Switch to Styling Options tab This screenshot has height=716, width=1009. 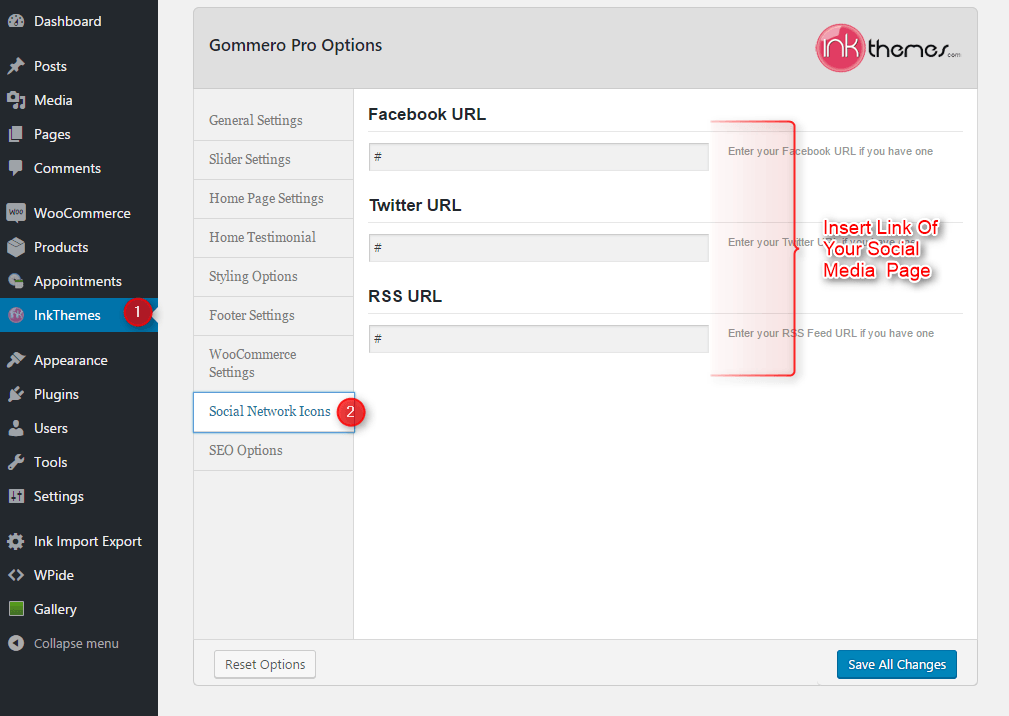[x=273, y=277]
